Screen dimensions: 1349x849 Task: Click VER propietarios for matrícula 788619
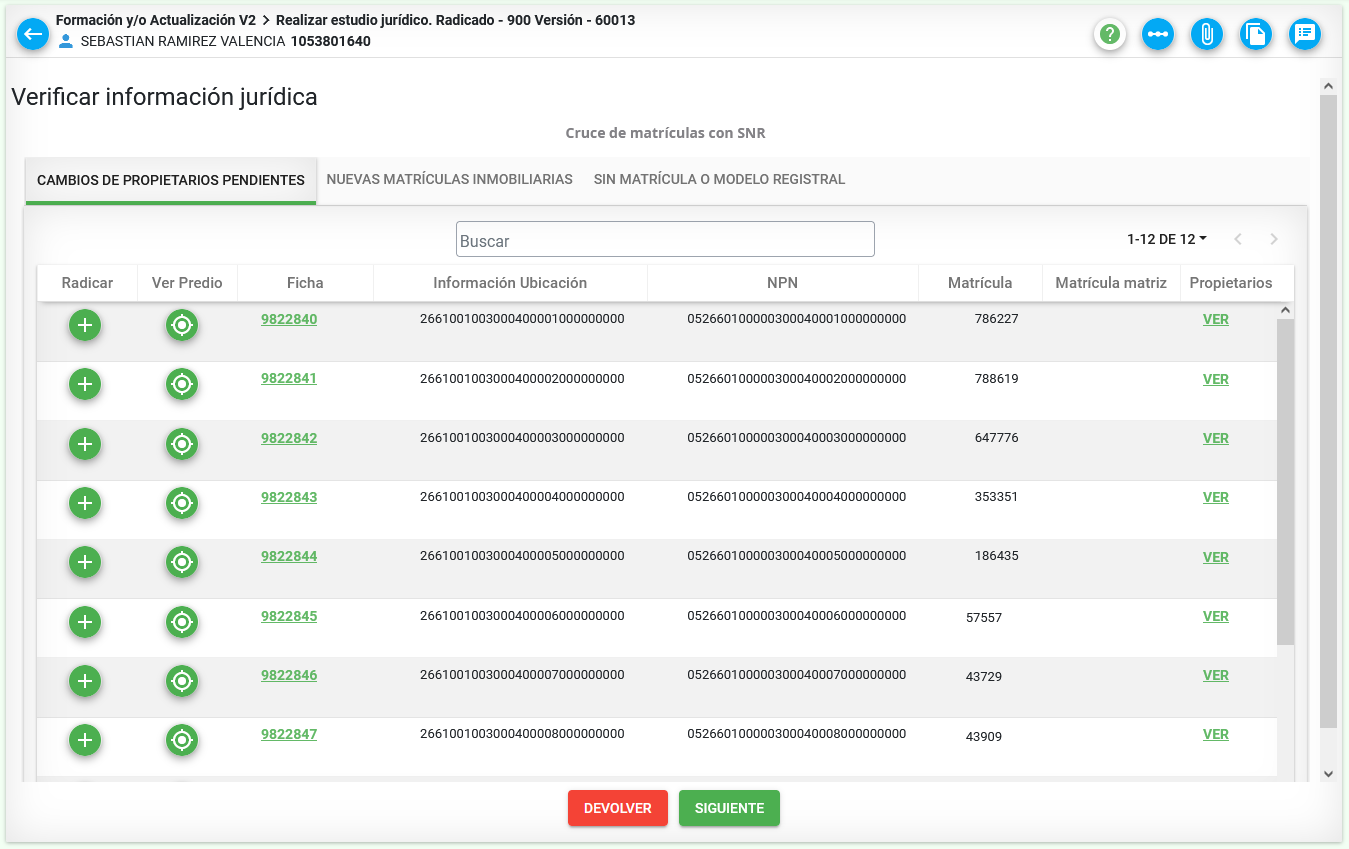tap(1216, 379)
